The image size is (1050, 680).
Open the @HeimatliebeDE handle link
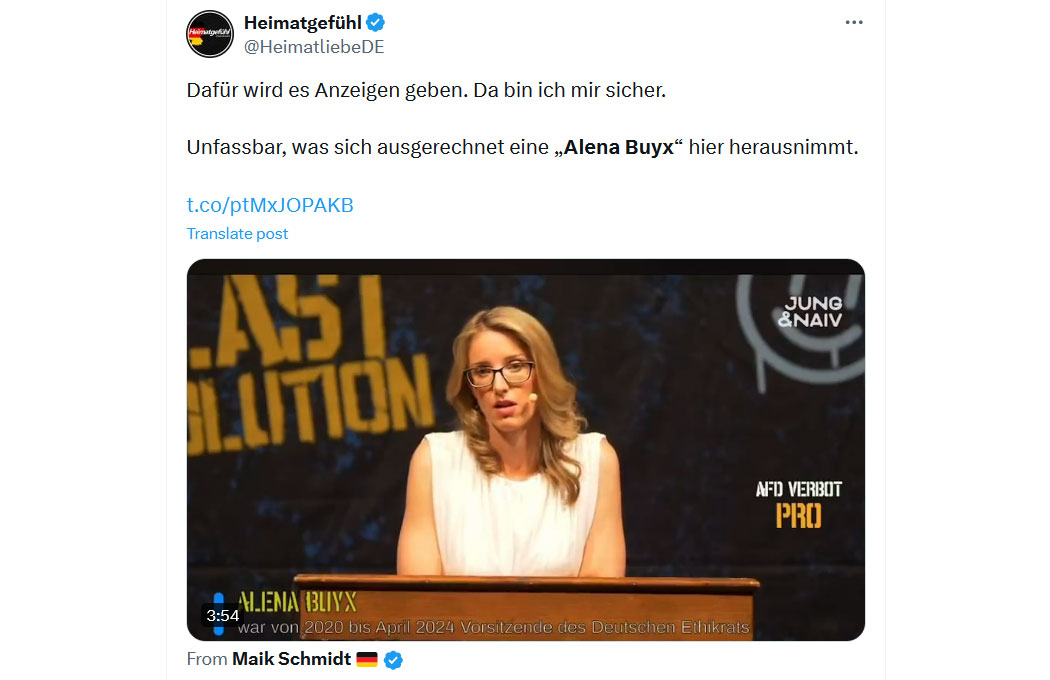[314, 47]
